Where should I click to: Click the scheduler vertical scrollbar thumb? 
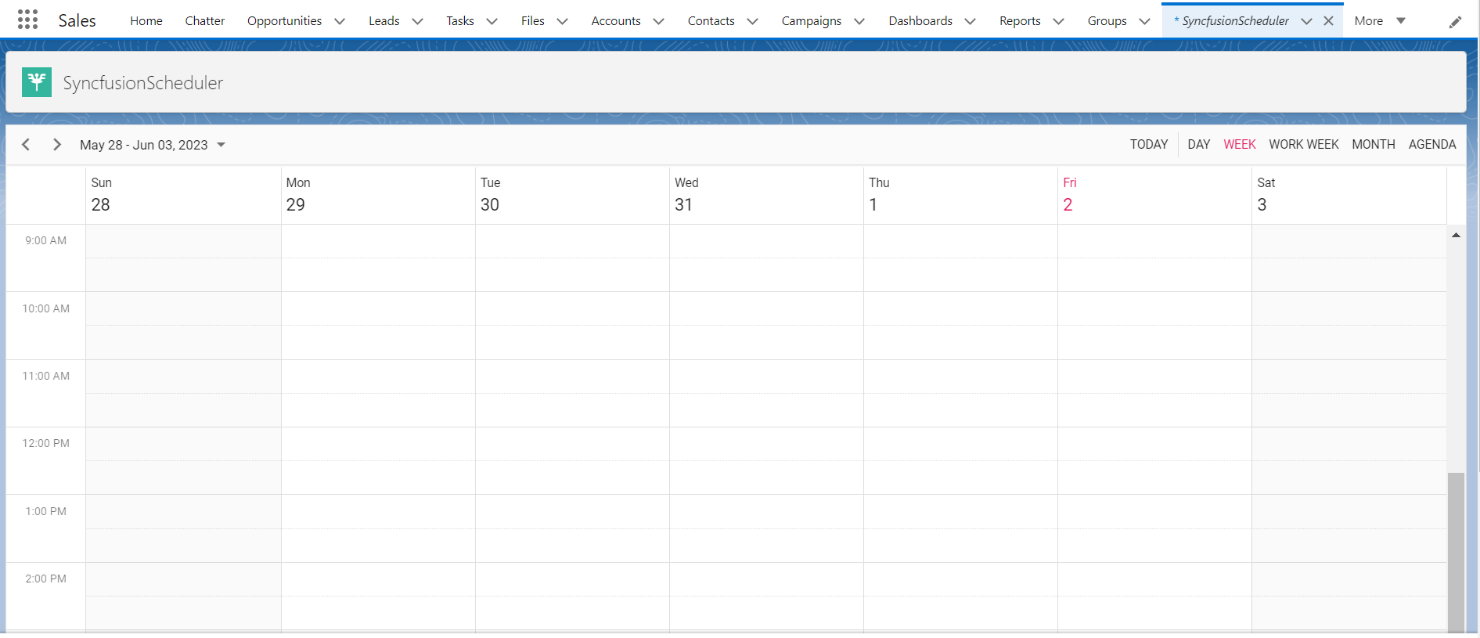tap(1456, 551)
